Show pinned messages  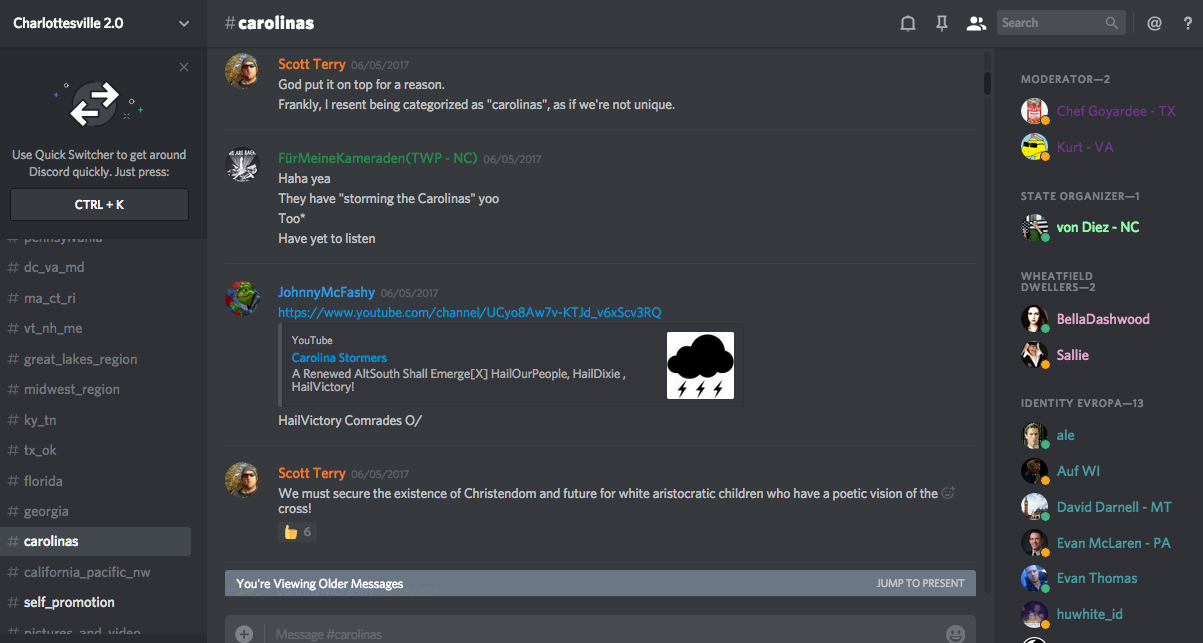click(x=942, y=23)
